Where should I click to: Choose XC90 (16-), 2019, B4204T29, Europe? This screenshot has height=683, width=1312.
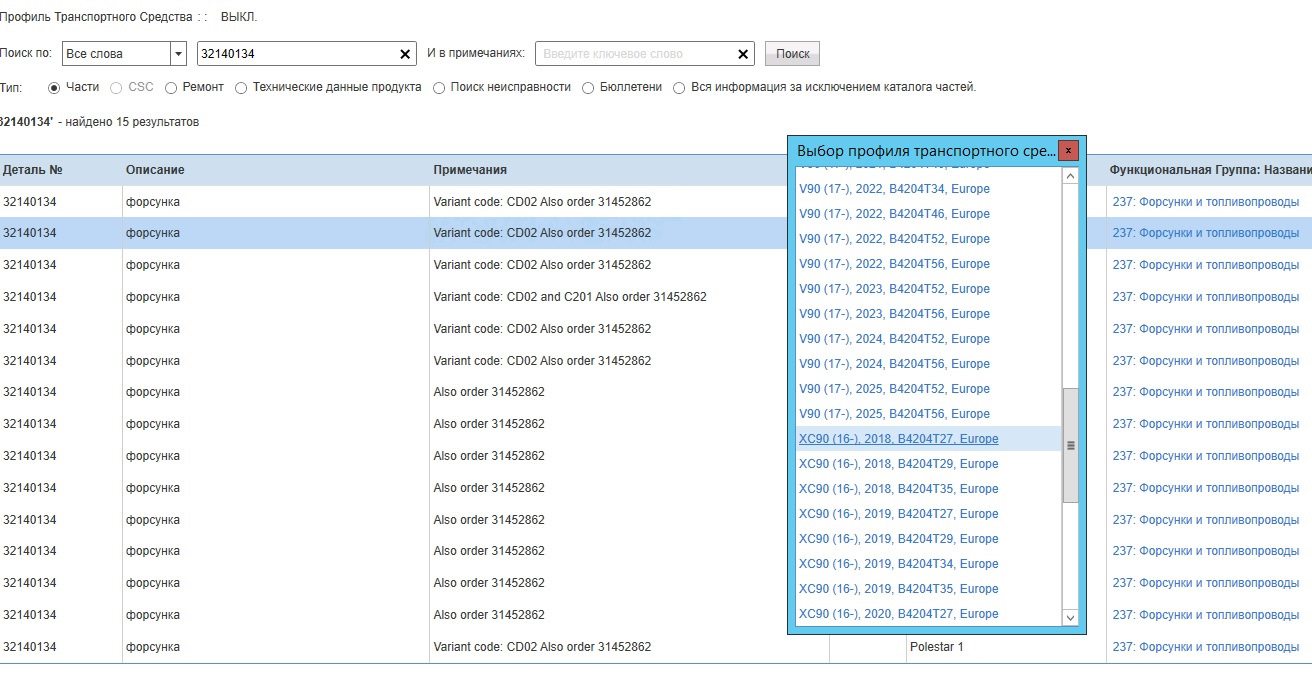(x=898, y=539)
